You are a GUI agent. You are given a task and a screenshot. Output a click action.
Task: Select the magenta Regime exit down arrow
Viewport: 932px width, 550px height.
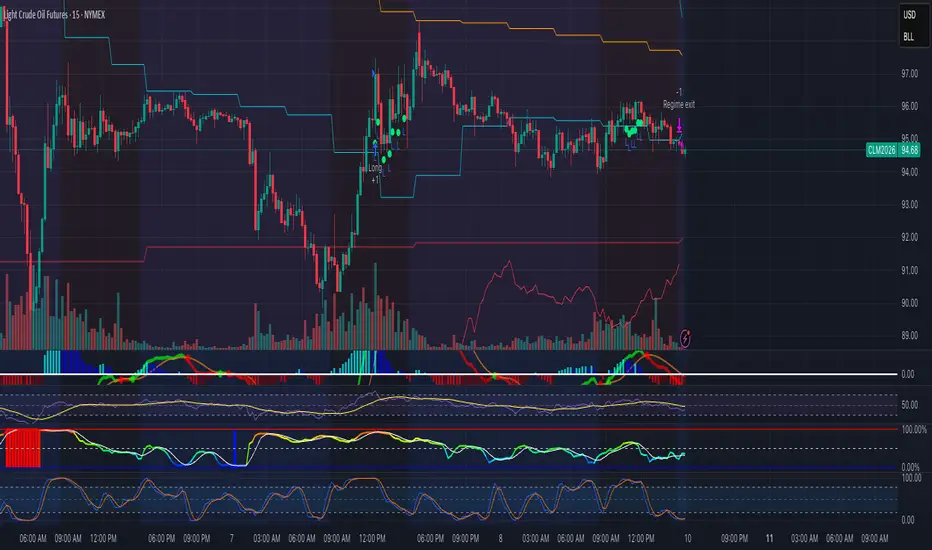click(679, 126)
